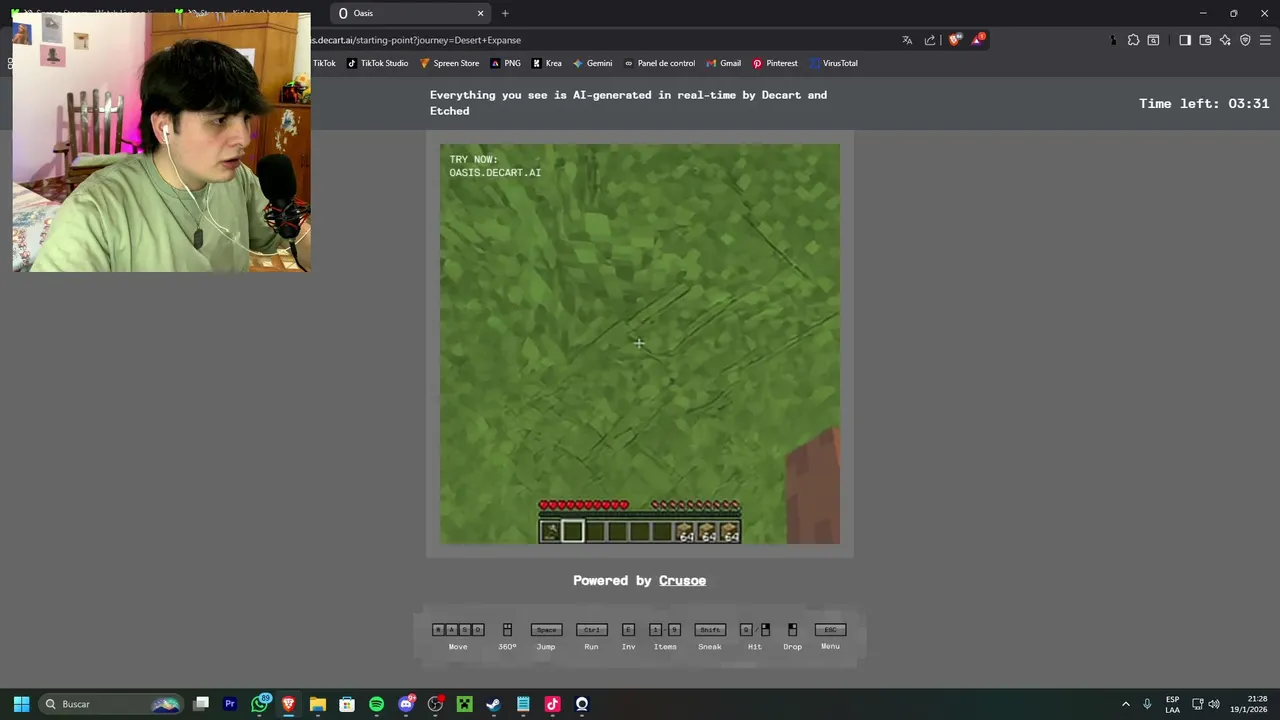Open Microsoft Store from taskbar
Screen dimensions: 1280x720
point(347,704)
